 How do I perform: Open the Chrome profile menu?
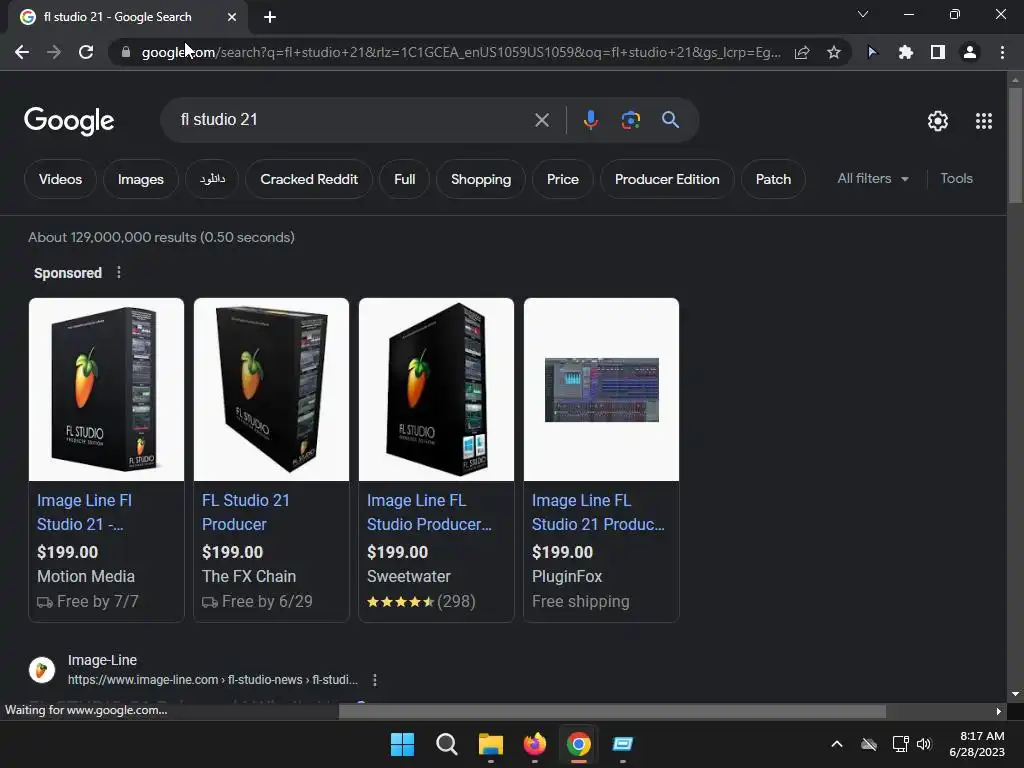click(970, 52)
